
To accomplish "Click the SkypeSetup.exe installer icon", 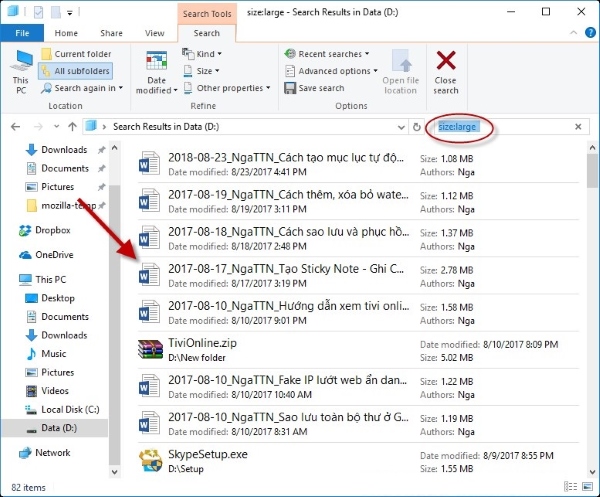I will (x=149, y=461).
